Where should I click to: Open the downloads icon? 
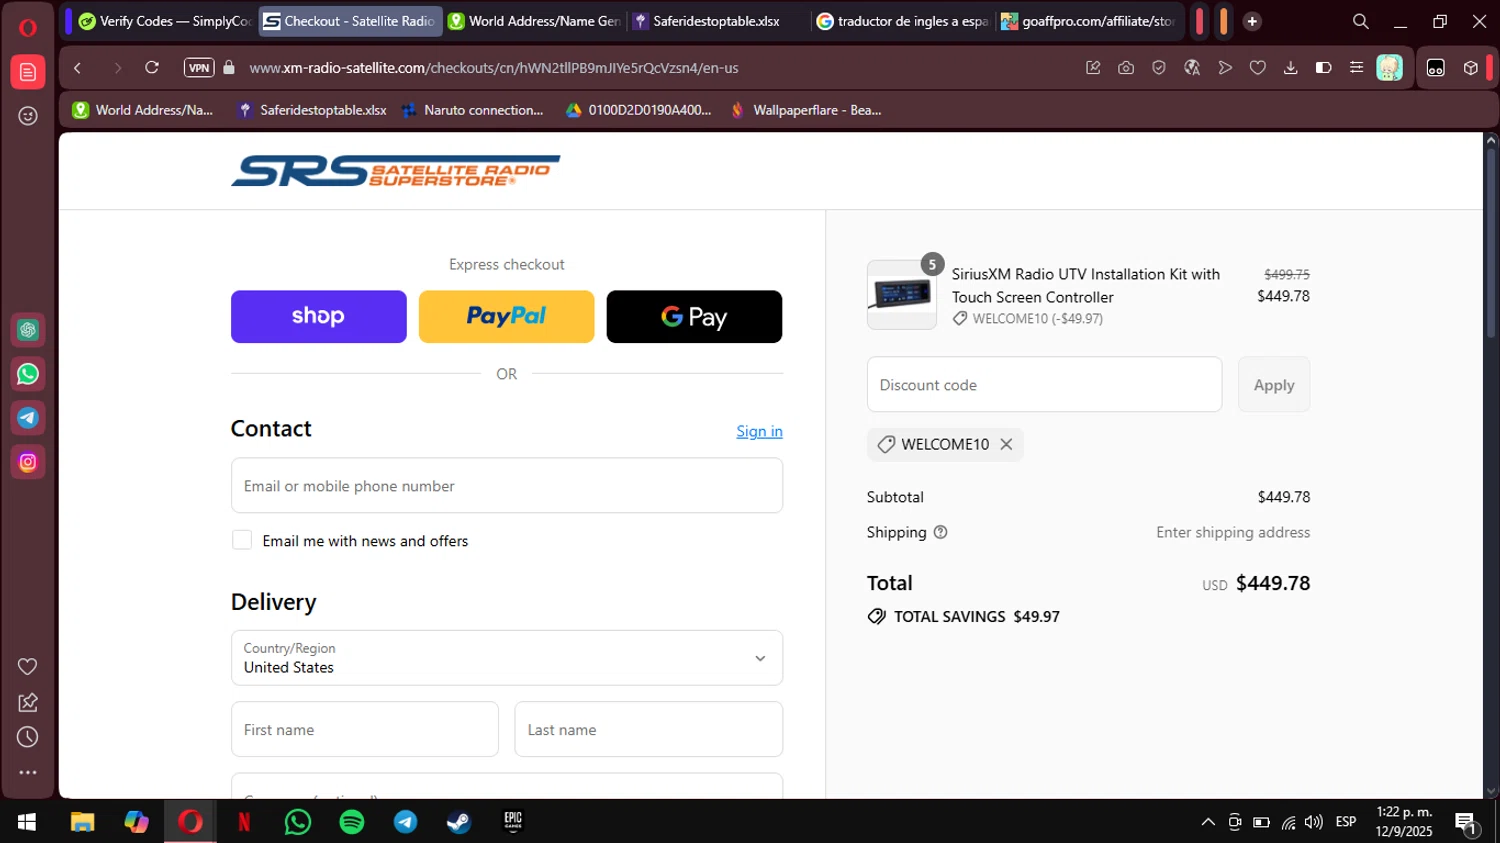(1291, 68)
